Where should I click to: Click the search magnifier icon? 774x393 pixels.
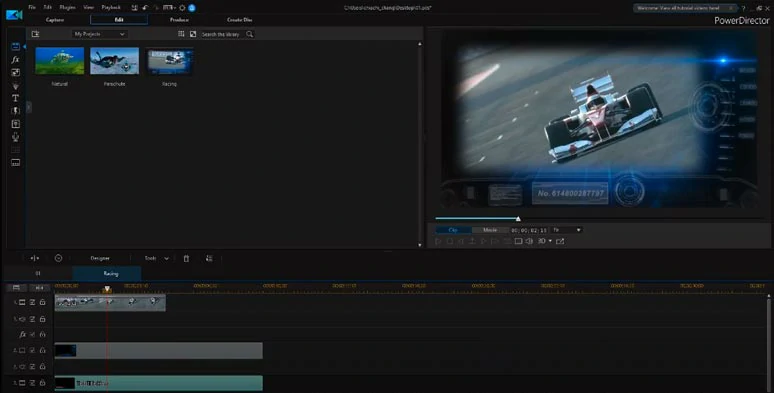250,34
